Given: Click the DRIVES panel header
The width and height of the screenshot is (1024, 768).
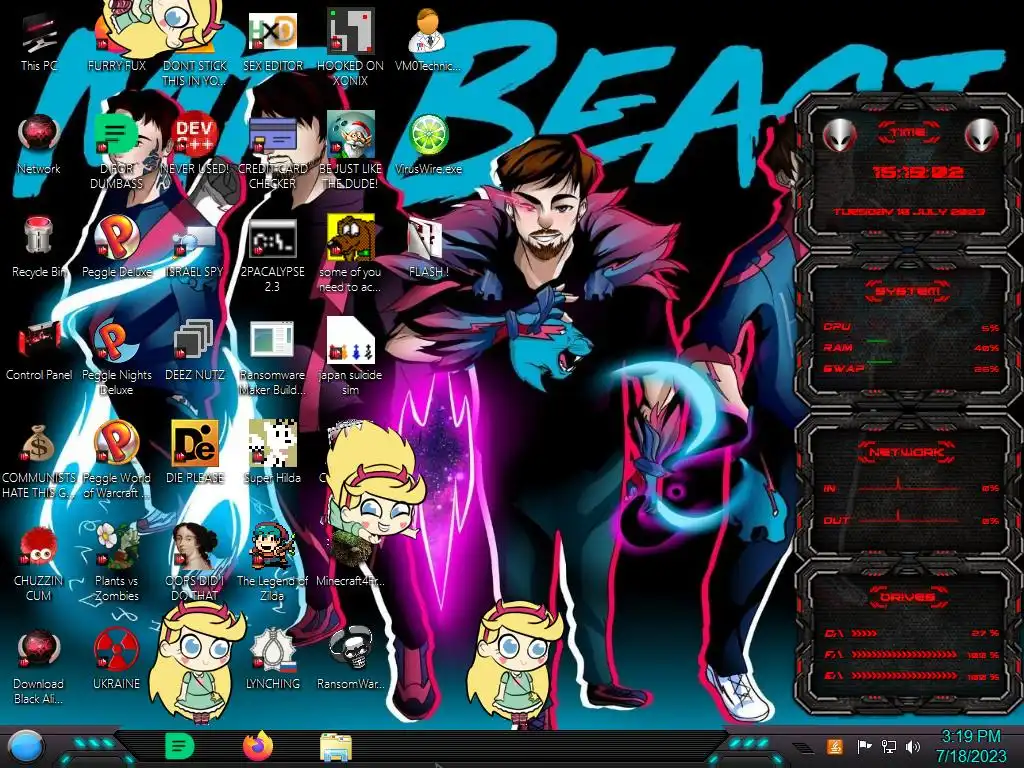Looking at the screenshot, I should (x=908, y=597).
